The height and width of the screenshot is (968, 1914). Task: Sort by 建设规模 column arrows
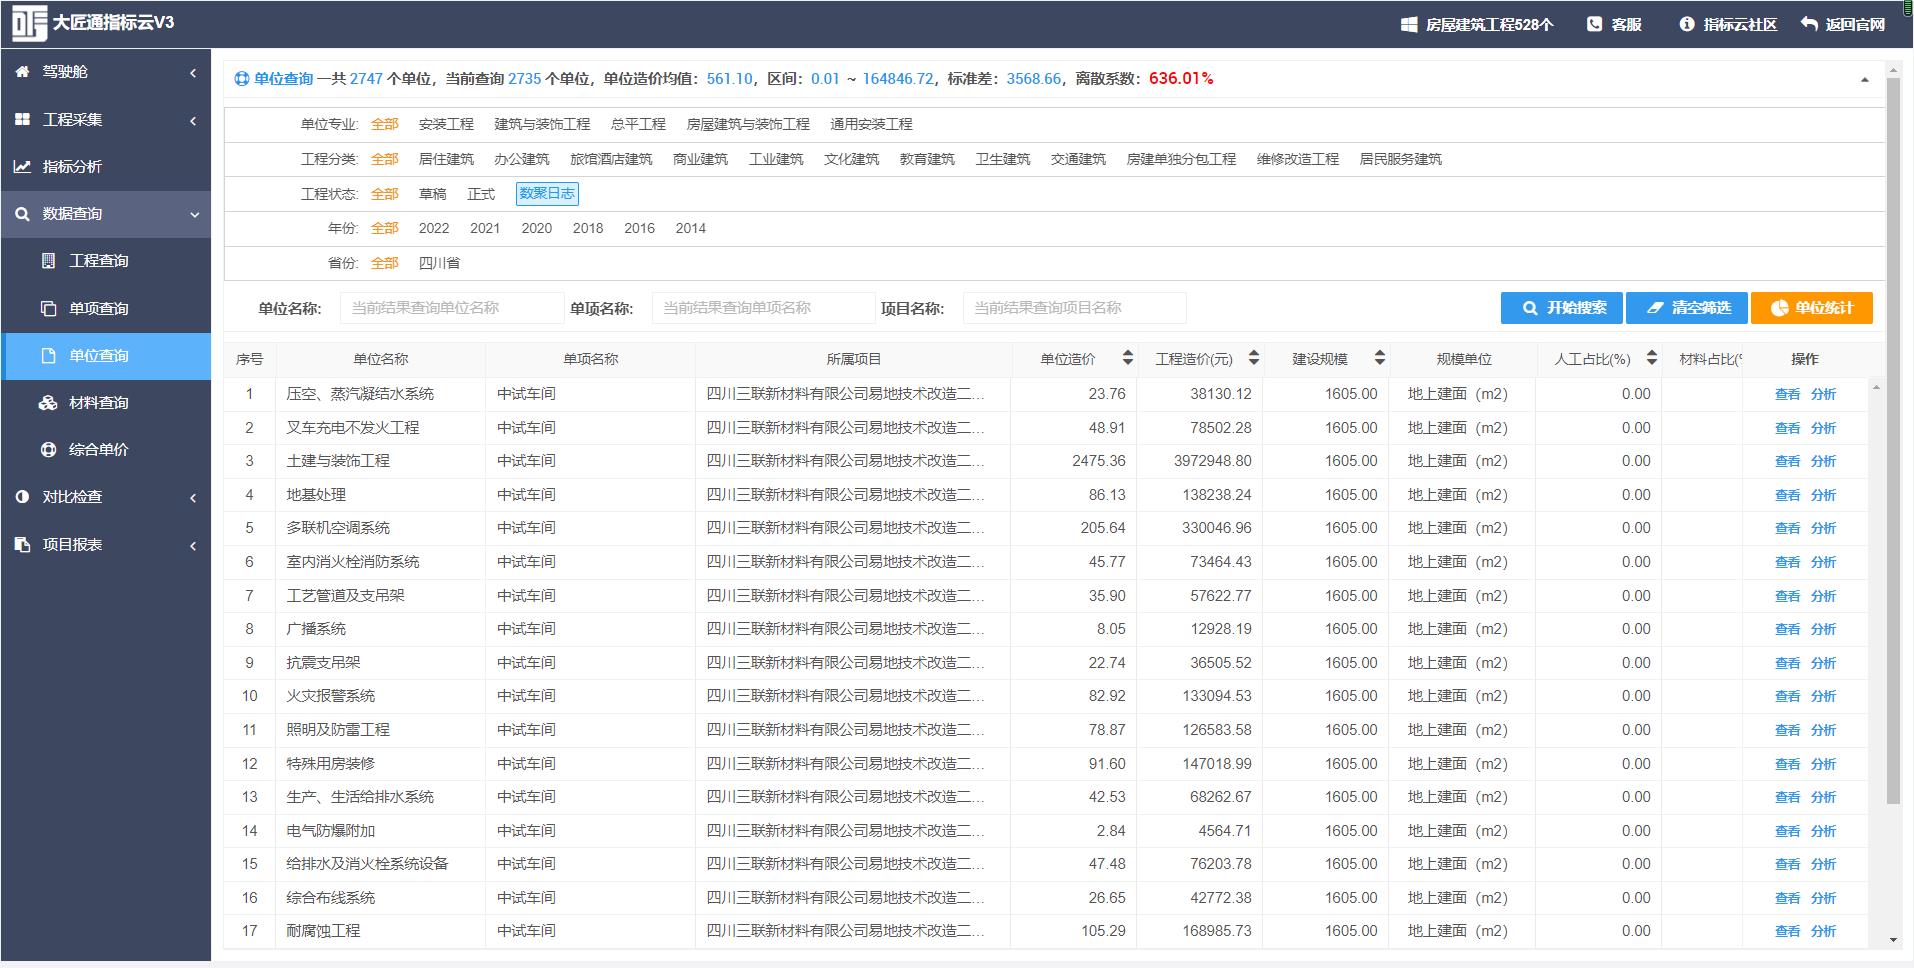tap(1380, 358)
